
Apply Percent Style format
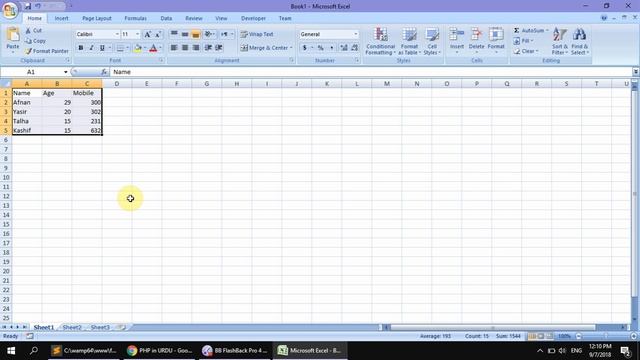(321, 48)
